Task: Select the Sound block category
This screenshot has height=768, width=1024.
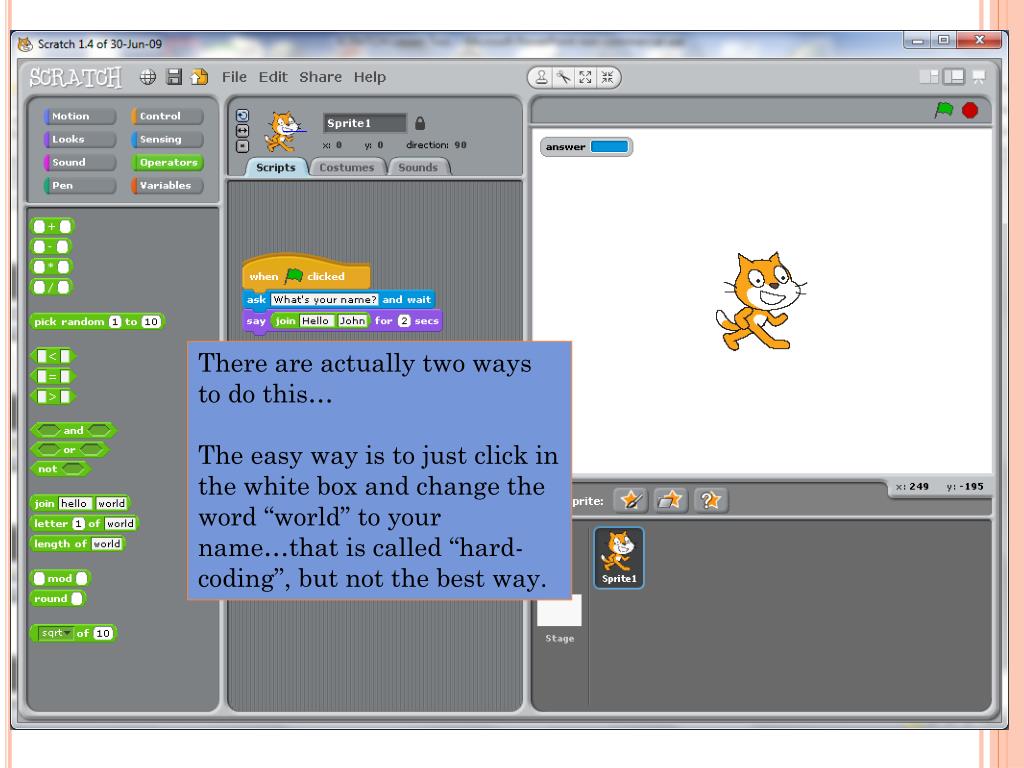Action: point(80,162)
